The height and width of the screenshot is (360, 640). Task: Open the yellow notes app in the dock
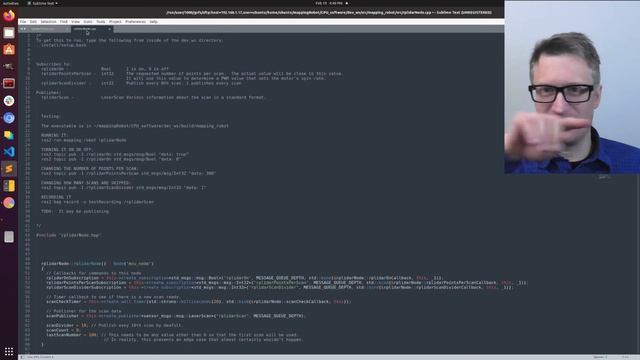click(x=9, y=186)
